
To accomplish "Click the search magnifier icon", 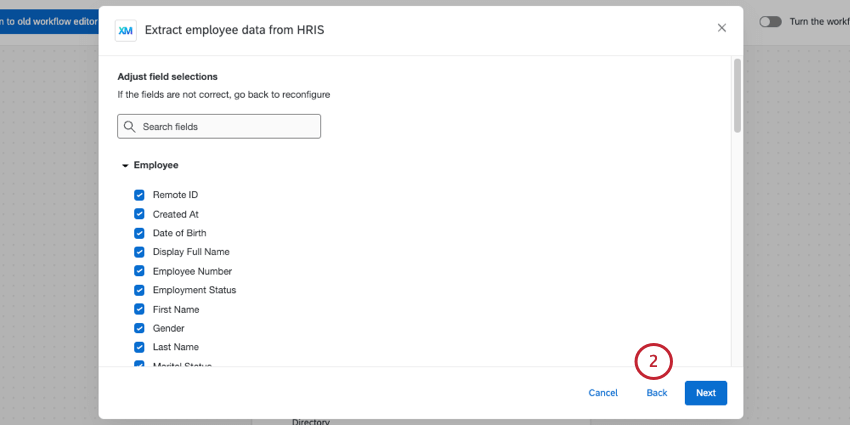I will coord(130,127).
